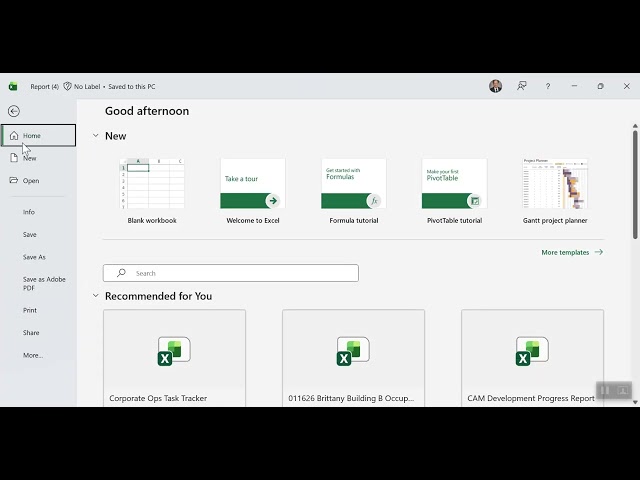The width and height of the screenshot is (640, 480).
Task: Choose Save in the sidebar
Action: coord(30,234)
